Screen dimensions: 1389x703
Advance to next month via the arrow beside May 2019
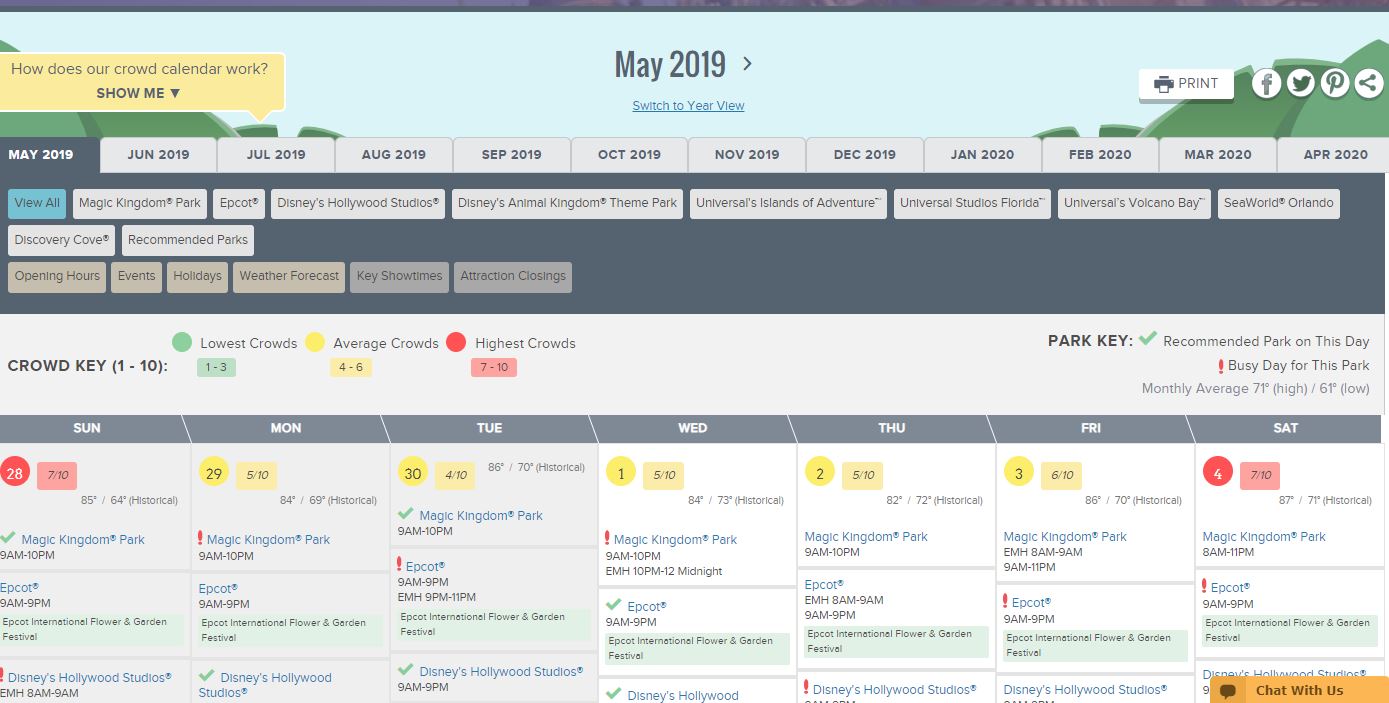point(745,63)
